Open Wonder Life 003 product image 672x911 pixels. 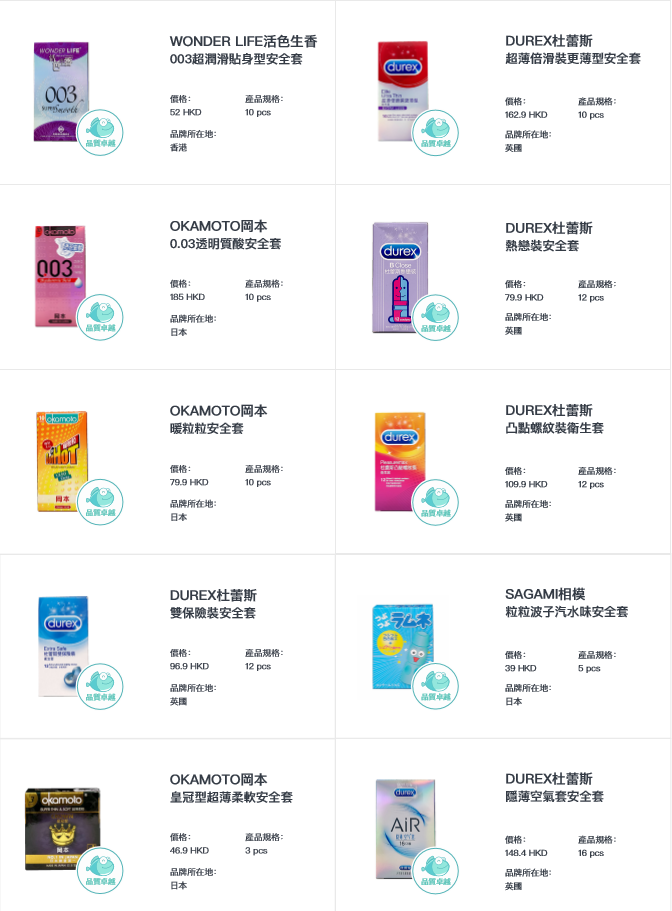pyautogui.click(x=61, y=92)
